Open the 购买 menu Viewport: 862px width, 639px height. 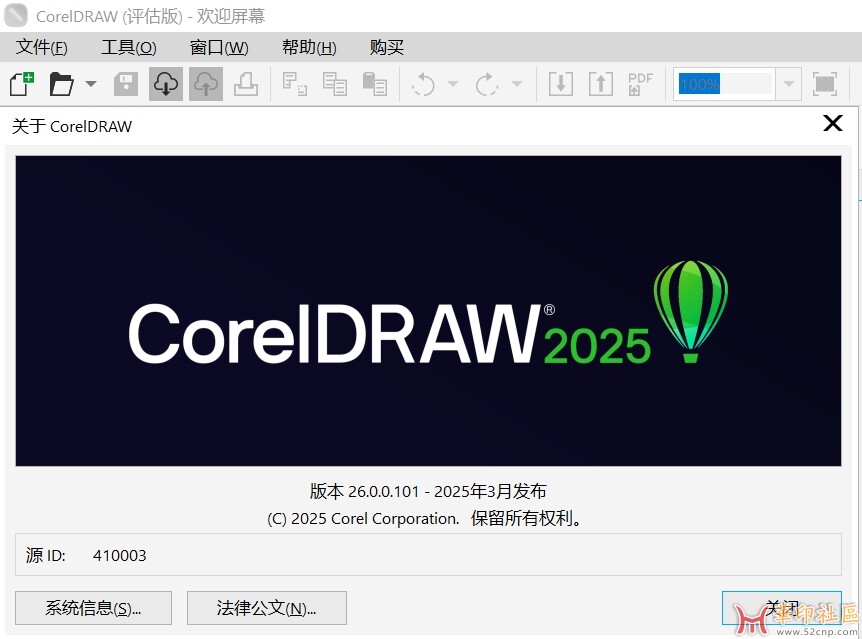point(386,47)
